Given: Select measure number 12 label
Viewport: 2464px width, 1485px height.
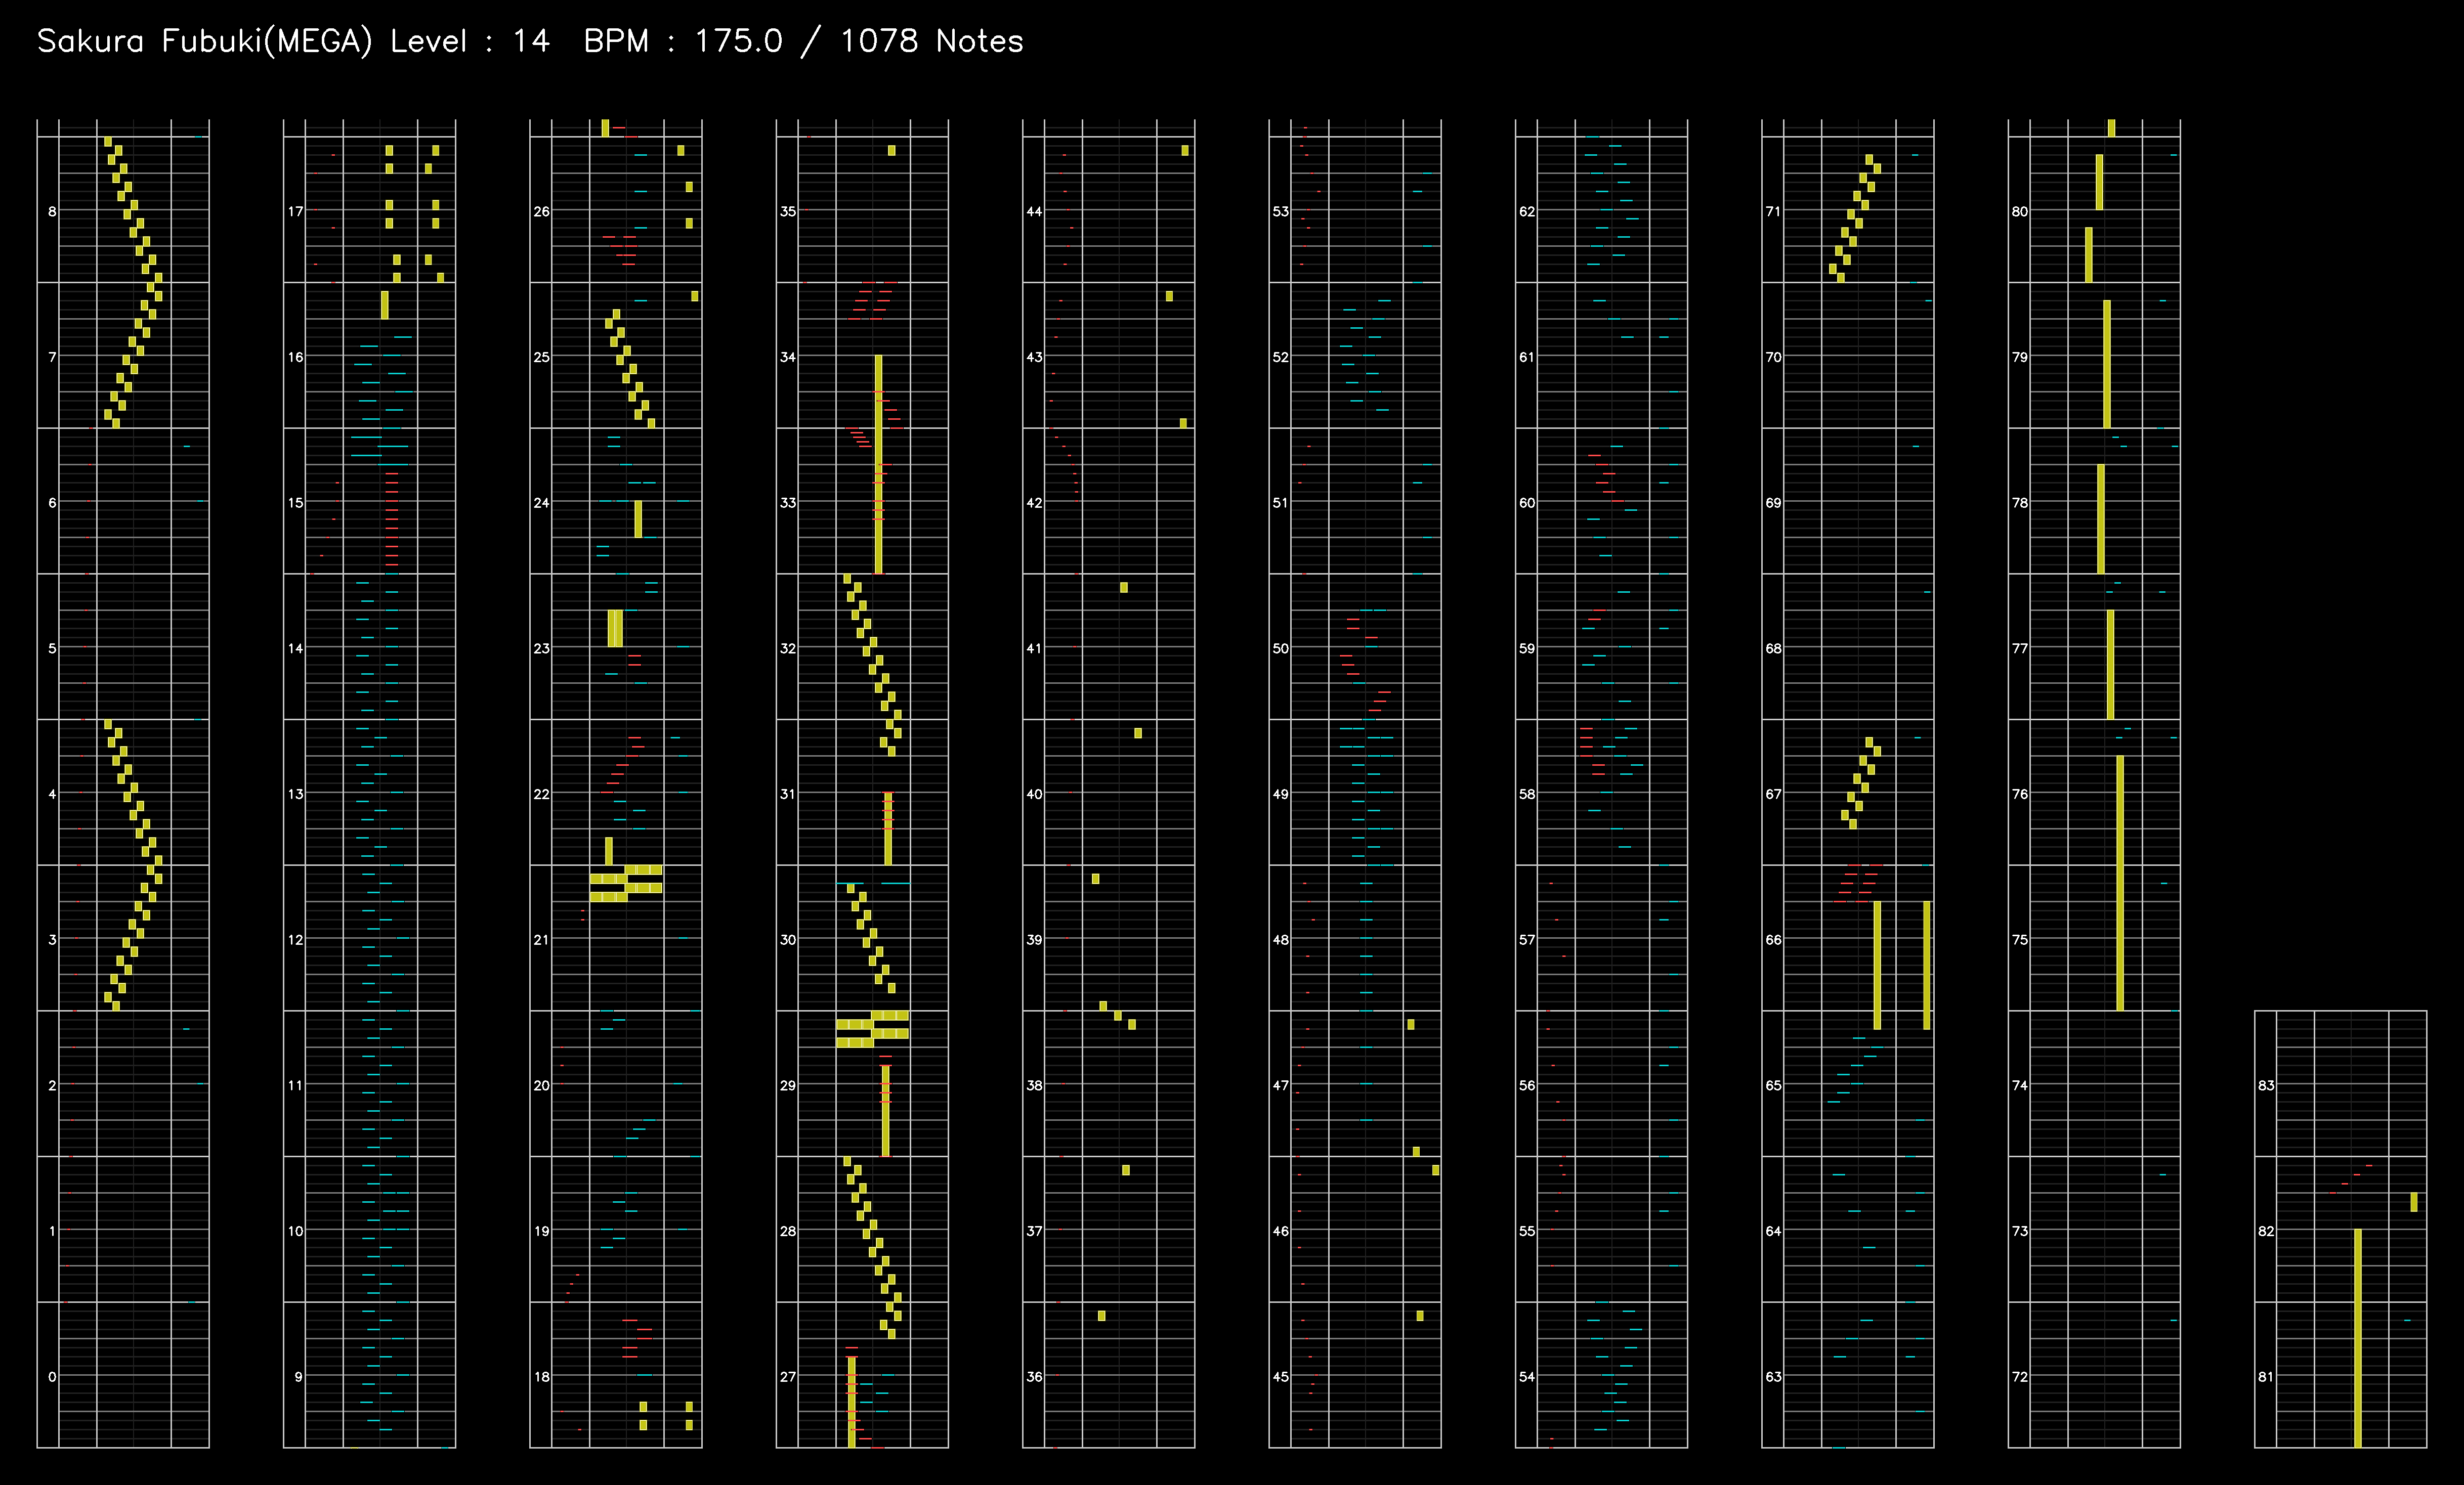Looking at the screenshot, I should tap(295, 940).
